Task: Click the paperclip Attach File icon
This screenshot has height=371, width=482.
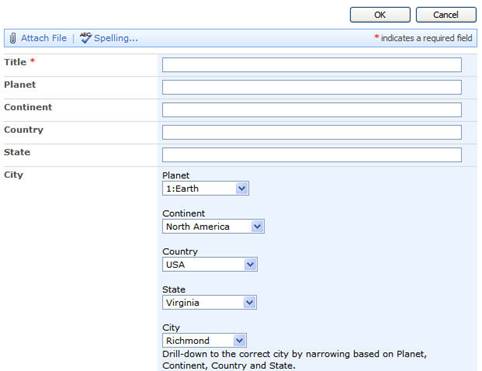Action: [13, 38]
